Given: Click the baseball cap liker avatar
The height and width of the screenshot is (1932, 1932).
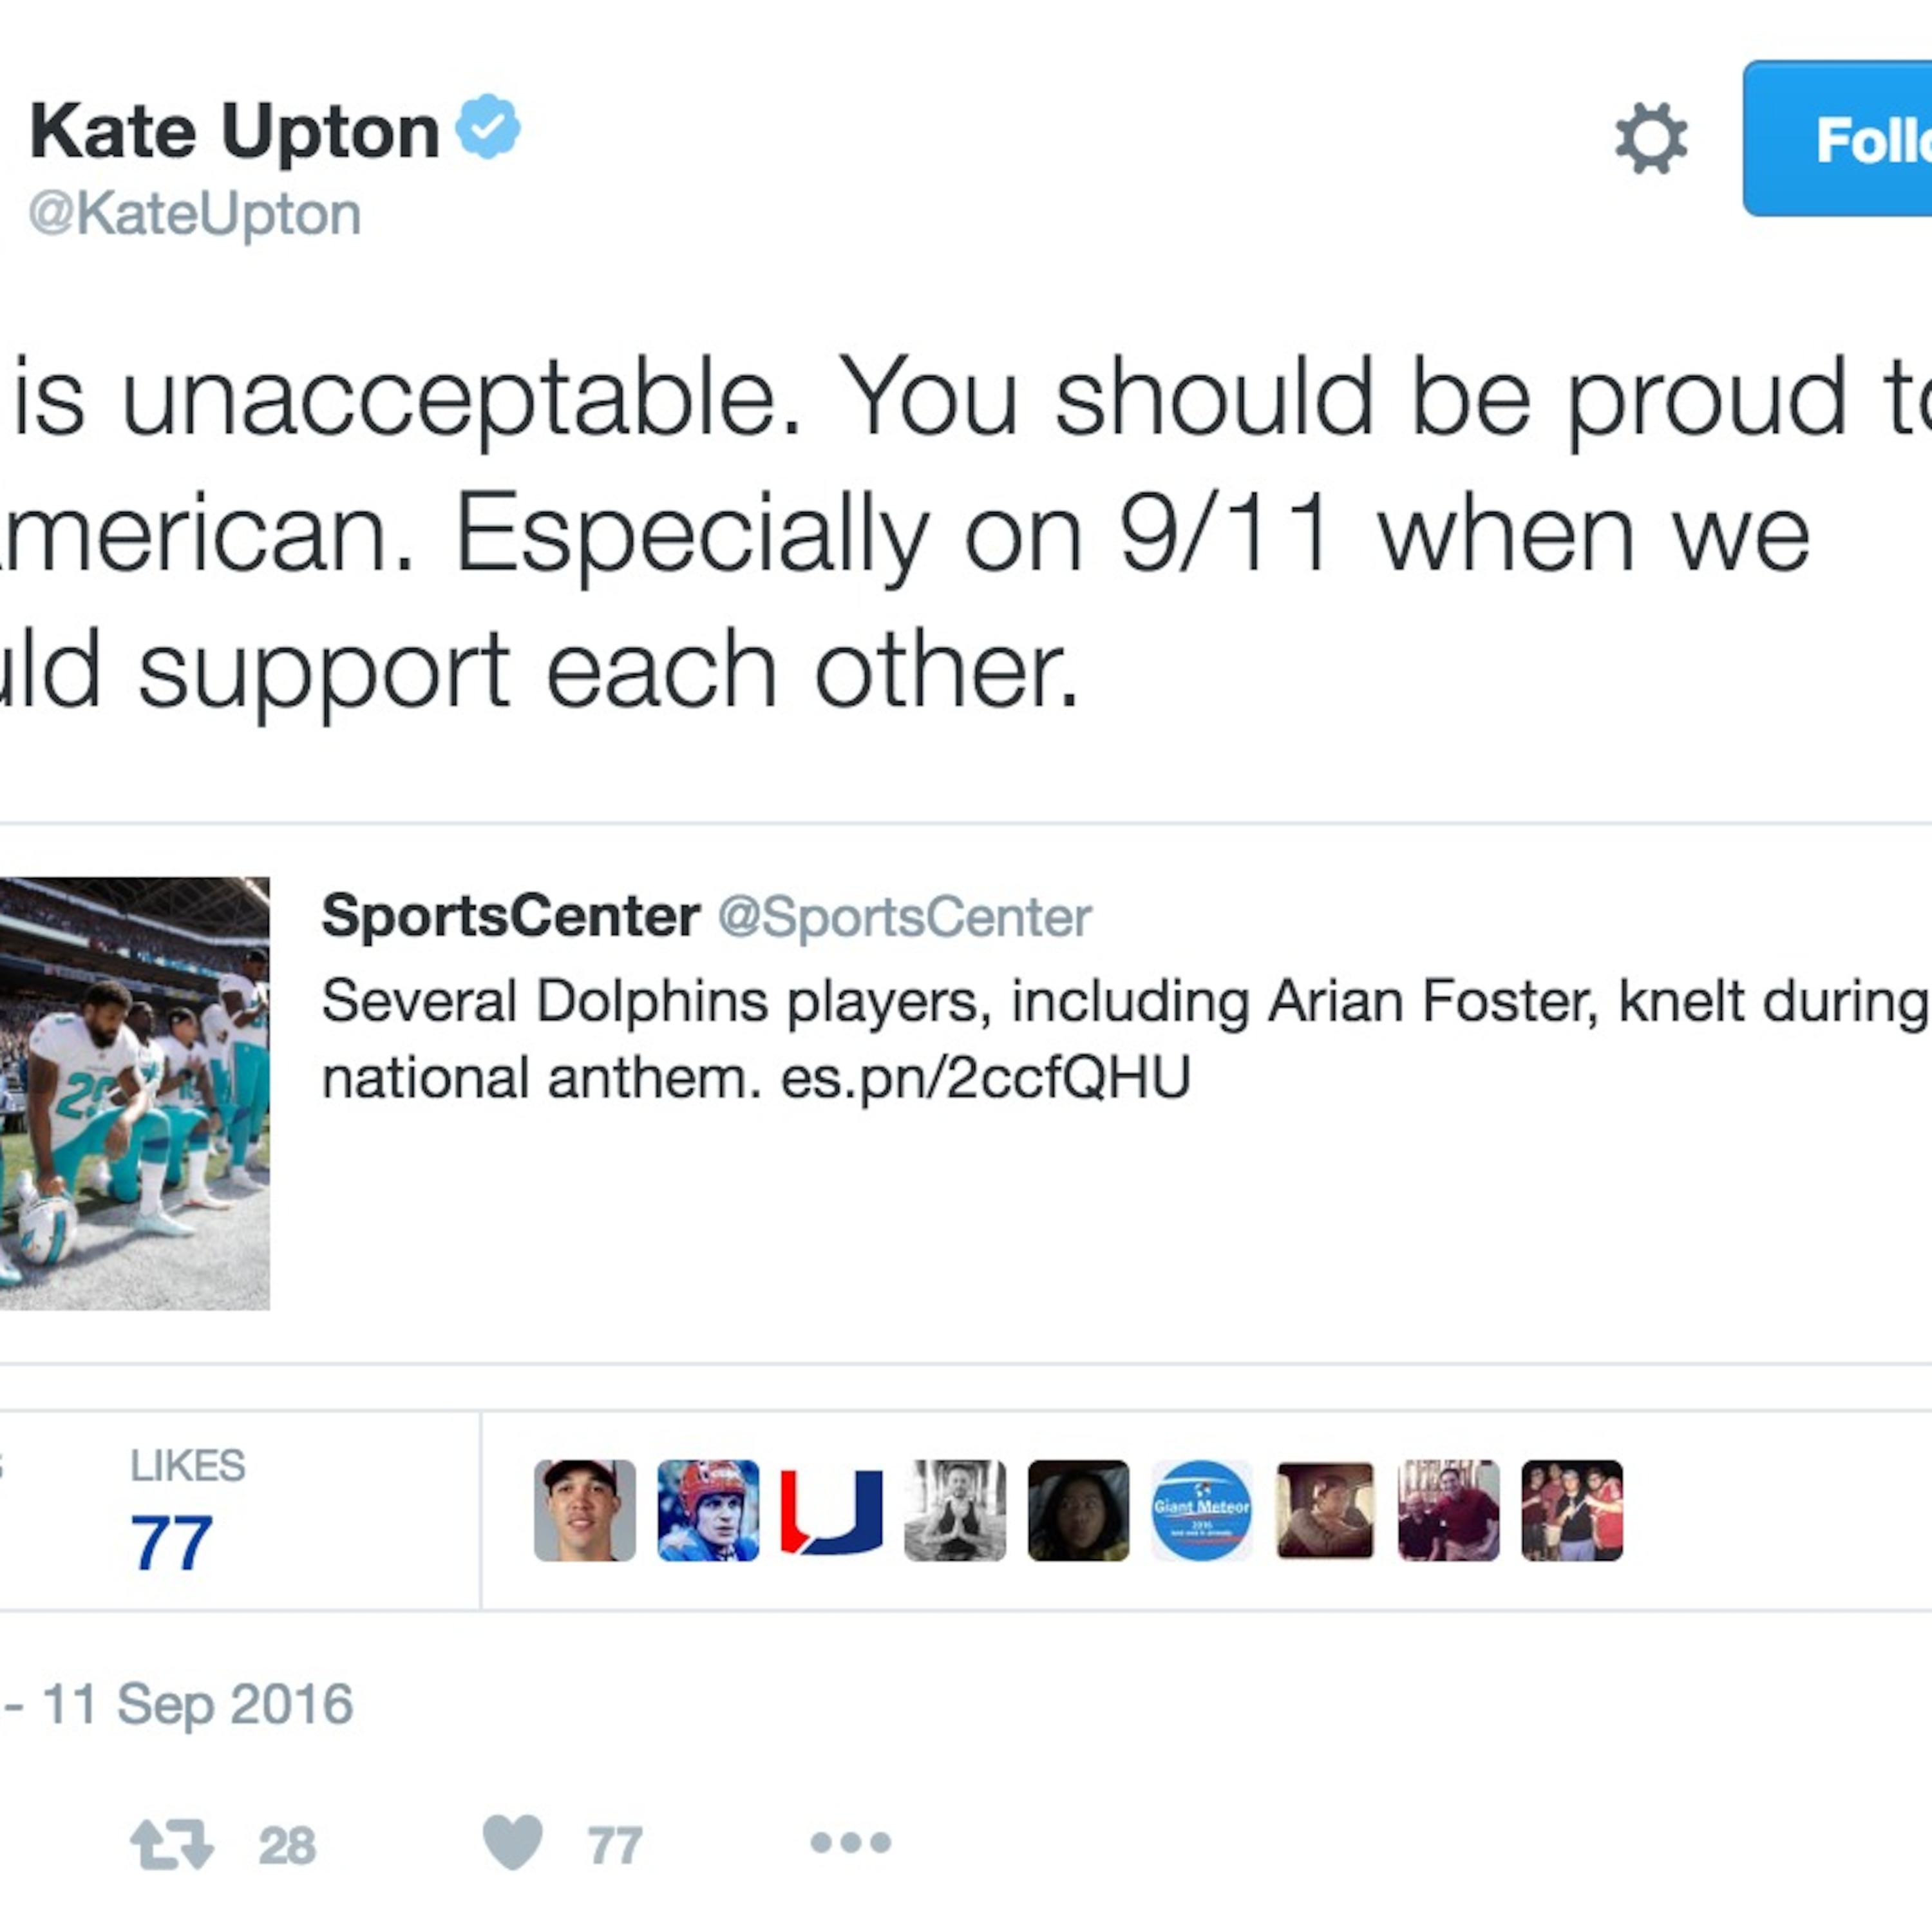Looking at the screenshot, I should [x=585, y=1510].
